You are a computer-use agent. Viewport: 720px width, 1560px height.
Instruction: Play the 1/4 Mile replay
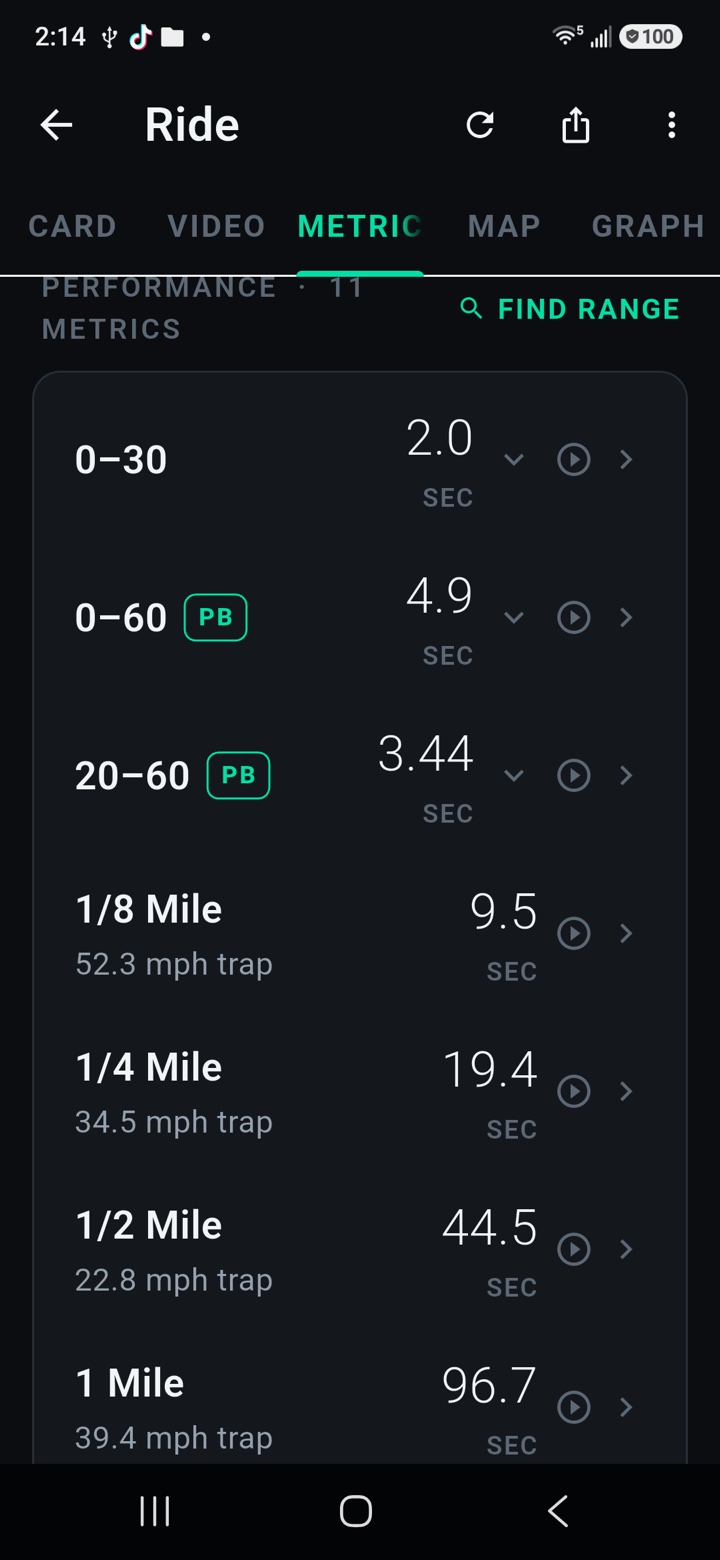(x=573, y=1091)
